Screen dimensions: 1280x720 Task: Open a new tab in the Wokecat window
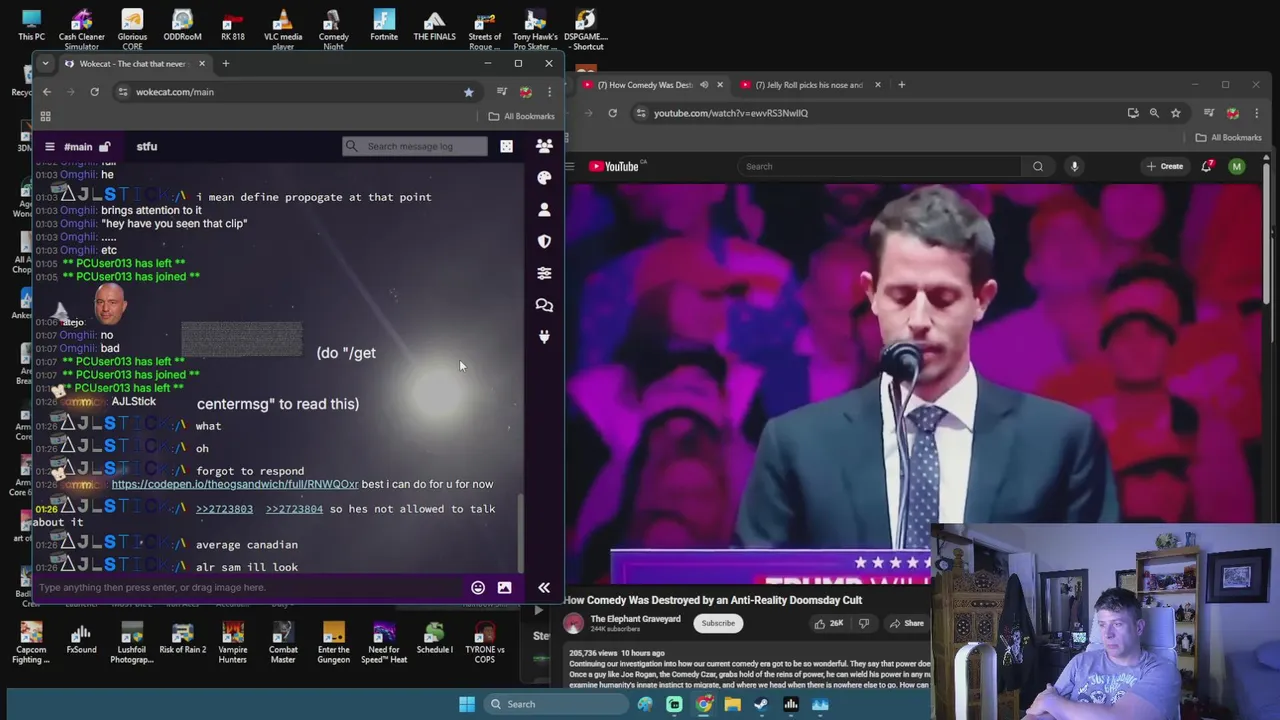tap(225, 63)
